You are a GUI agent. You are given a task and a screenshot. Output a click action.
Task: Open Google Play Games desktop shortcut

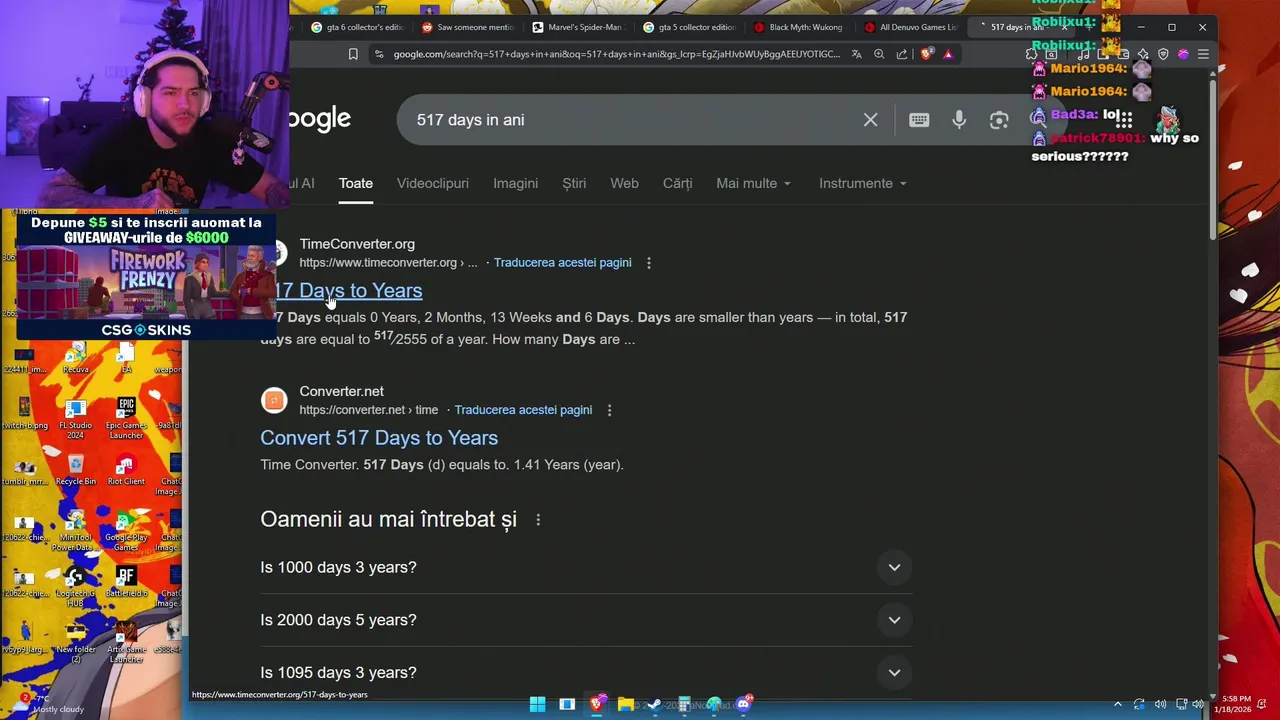pos(126,530)
